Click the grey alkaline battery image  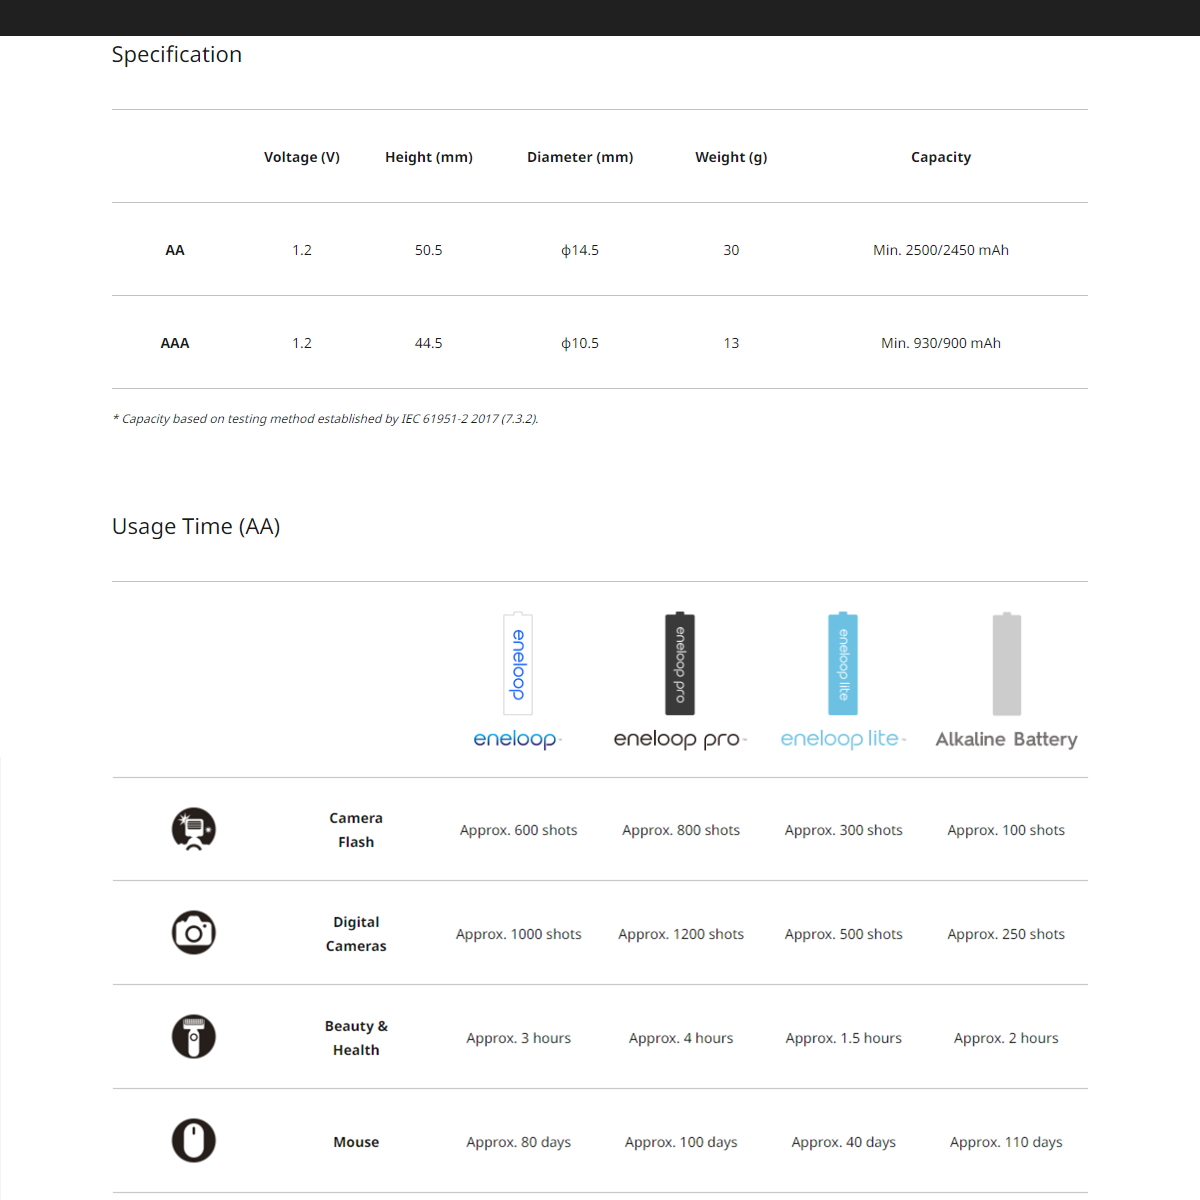1007,664
